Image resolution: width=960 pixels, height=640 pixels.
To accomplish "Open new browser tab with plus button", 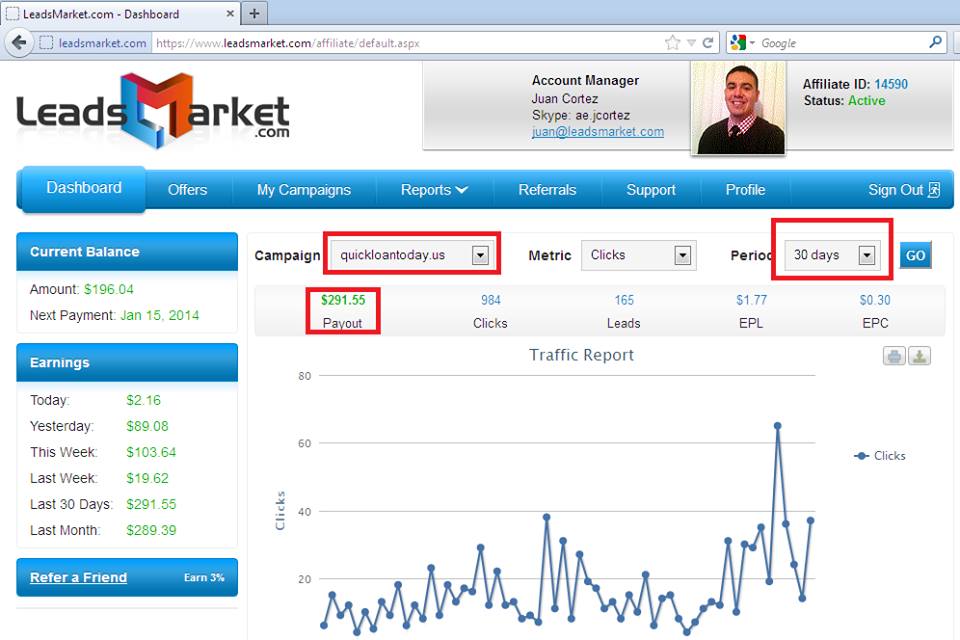I will 255,13.
